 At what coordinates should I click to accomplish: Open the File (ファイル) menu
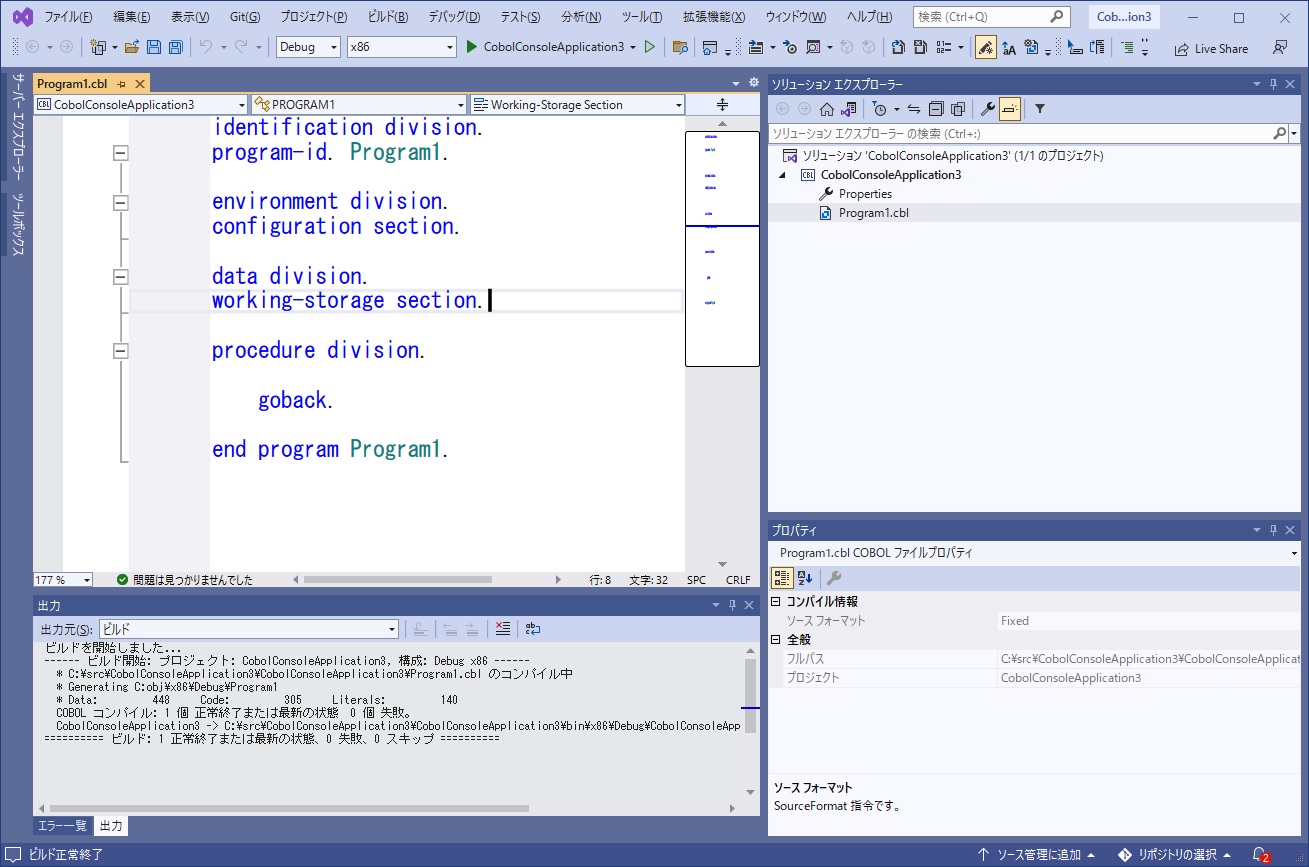pyautogui.click(x=68, y=17)
